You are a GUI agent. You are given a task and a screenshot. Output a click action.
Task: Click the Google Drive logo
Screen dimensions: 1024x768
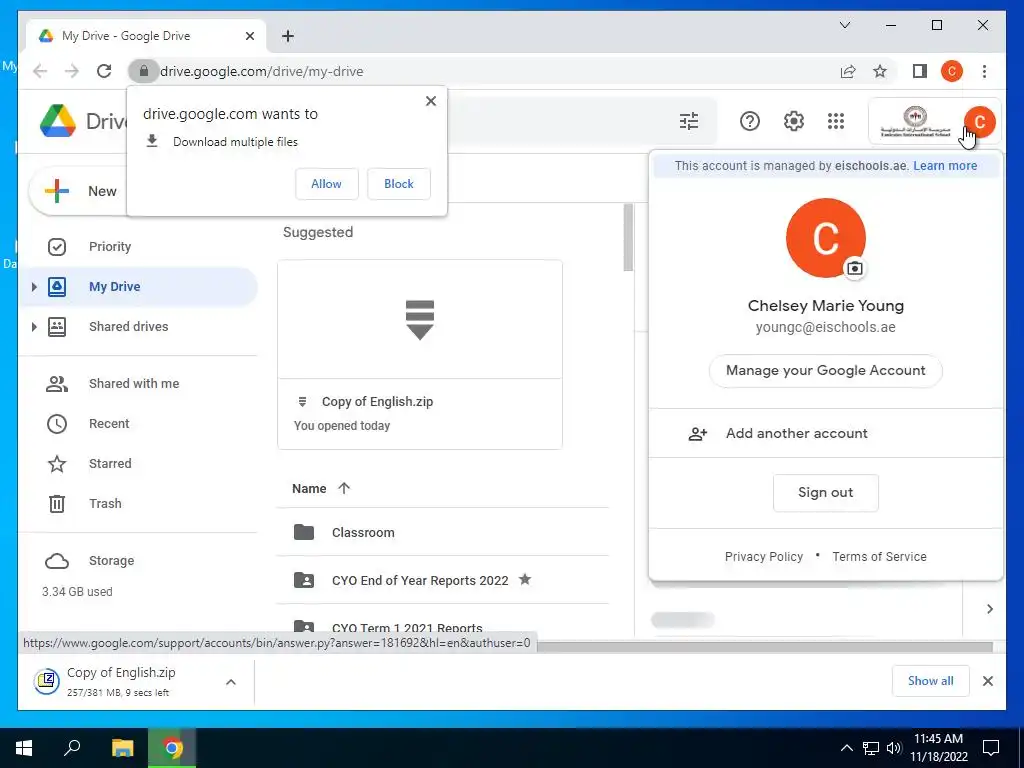pos(57,121)
